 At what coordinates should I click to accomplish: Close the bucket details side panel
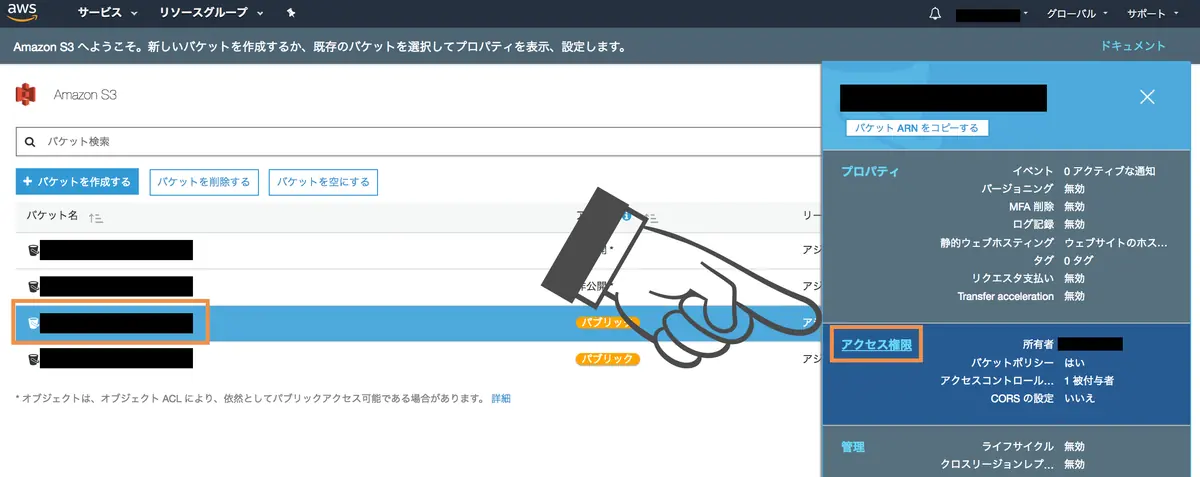[1147, 97]
